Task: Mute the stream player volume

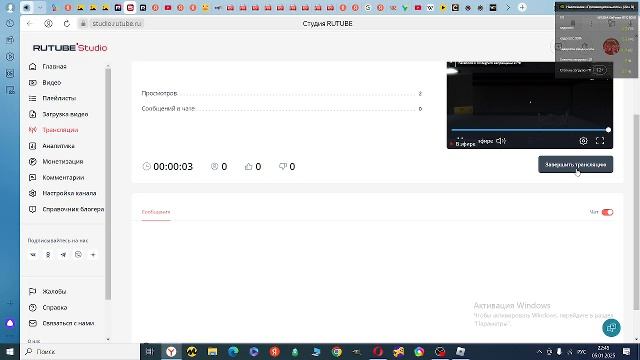Action: [x=501, y=141]
